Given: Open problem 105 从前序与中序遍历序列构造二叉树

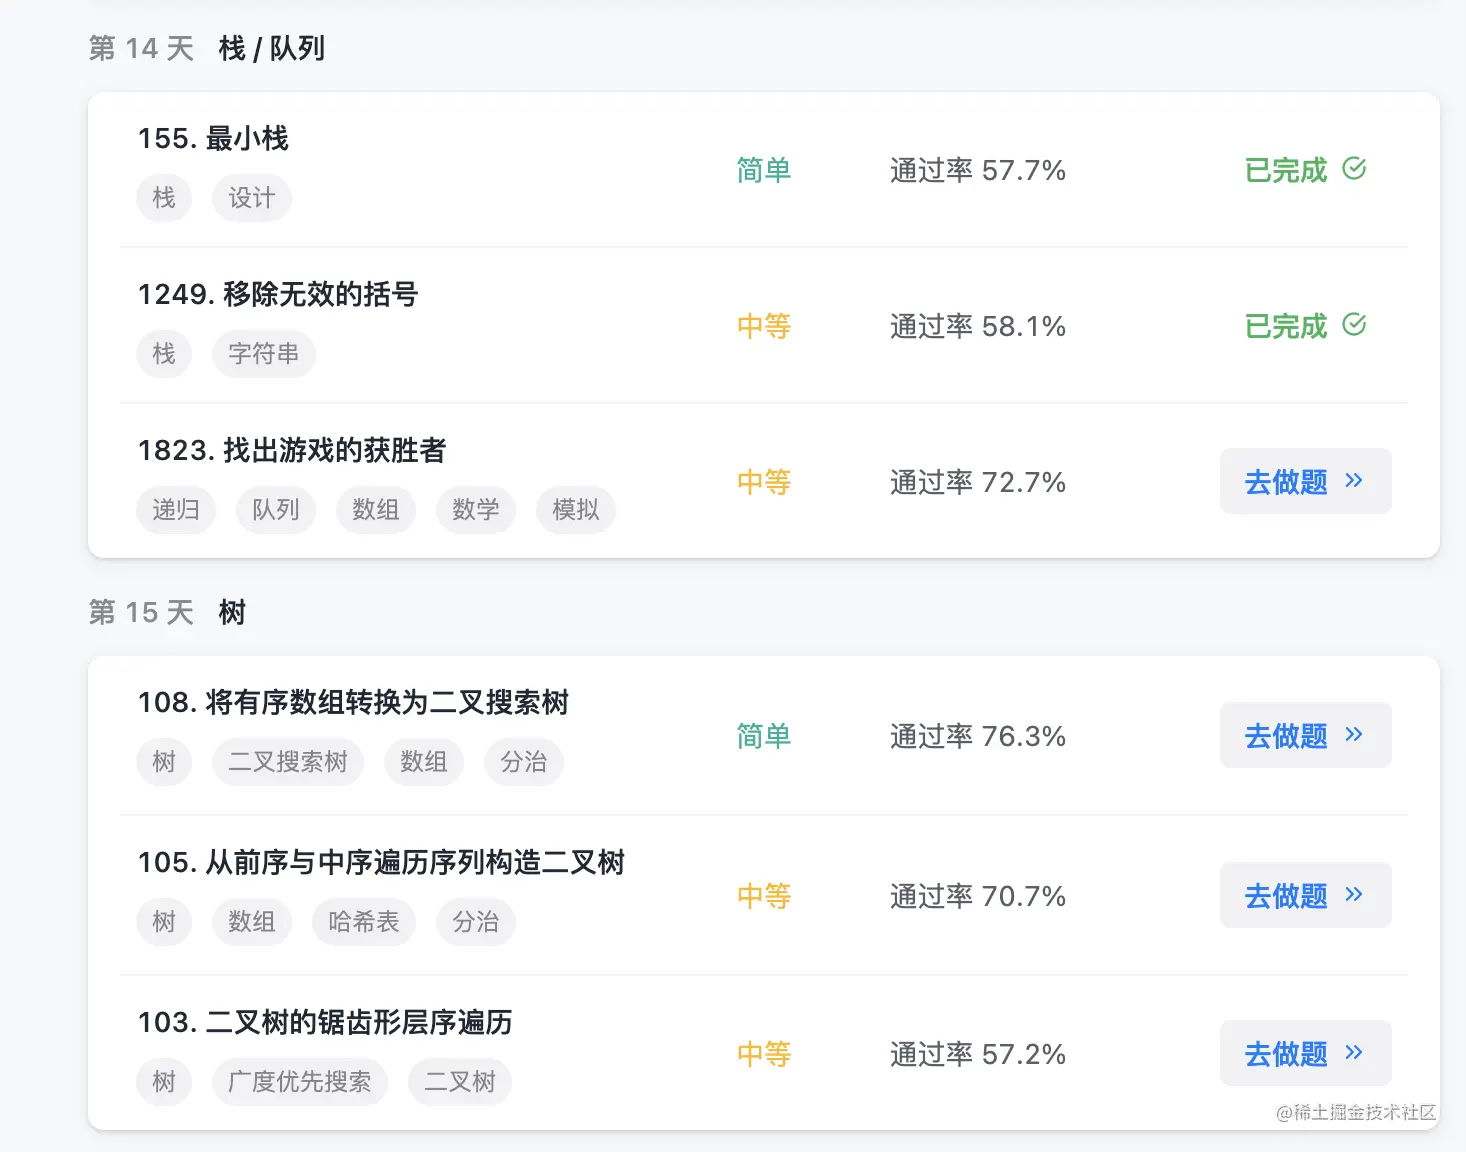Looking at the screenshot, I should coord(381,862).
